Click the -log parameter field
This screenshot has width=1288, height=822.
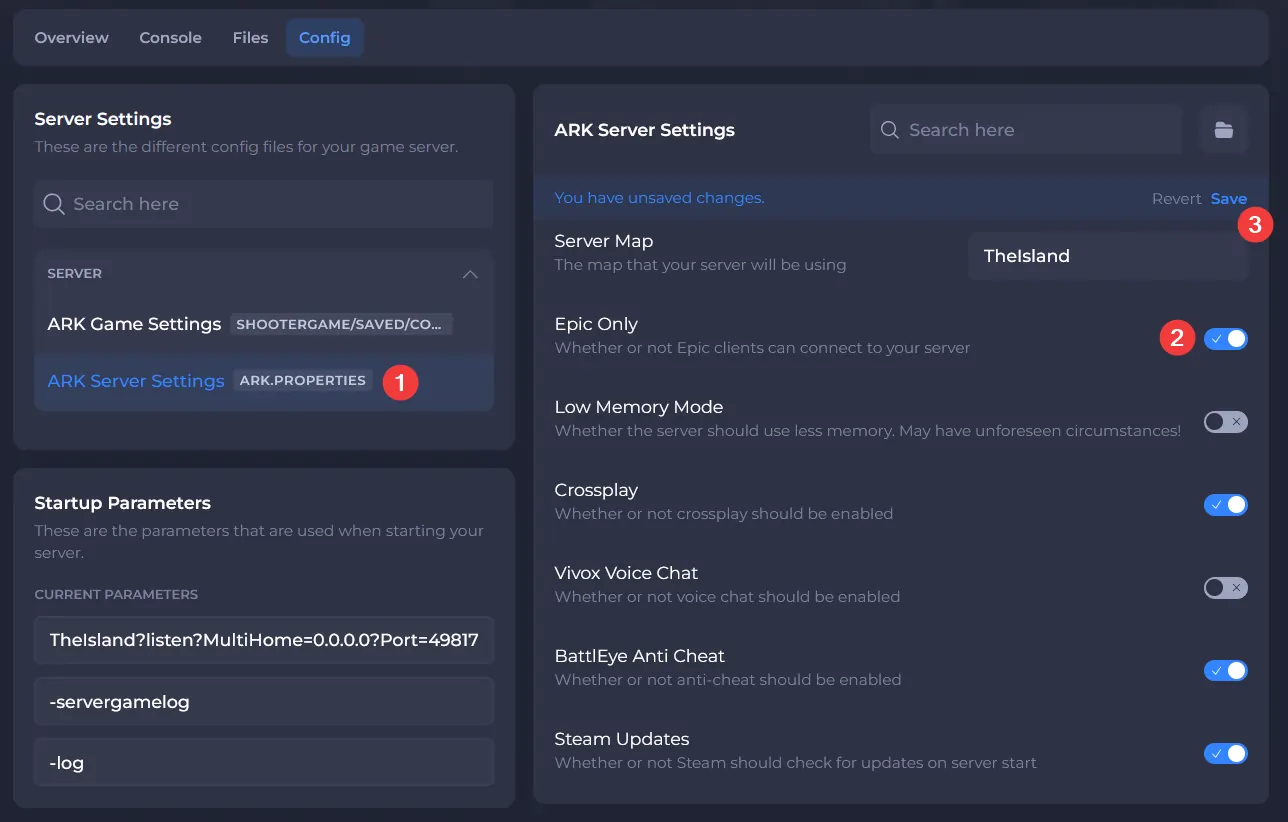[264, 762]
